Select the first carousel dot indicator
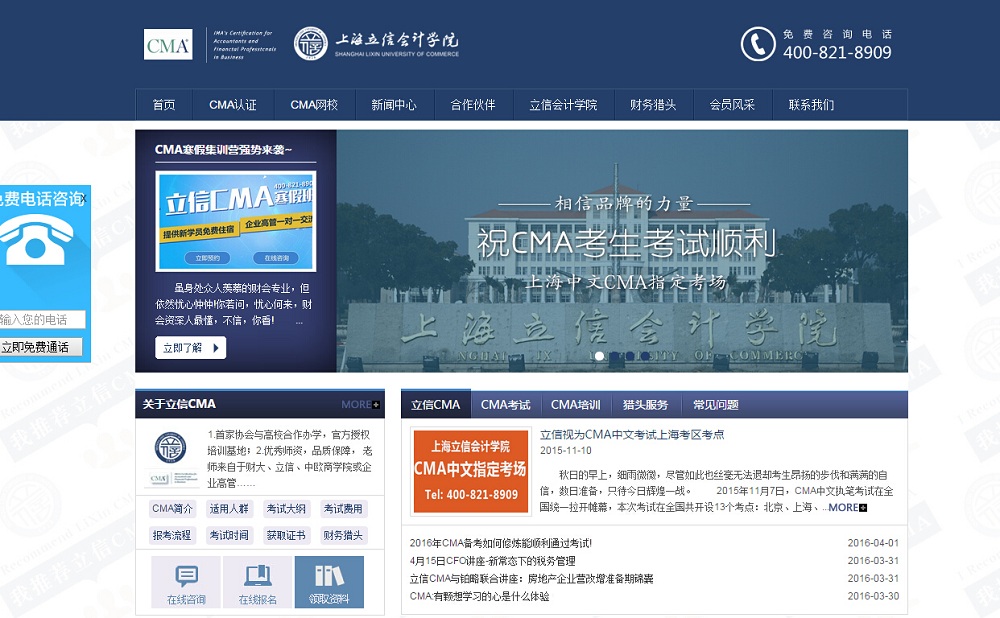The height and width of the screenshot is (618, 1000). (x=599, y=356)
